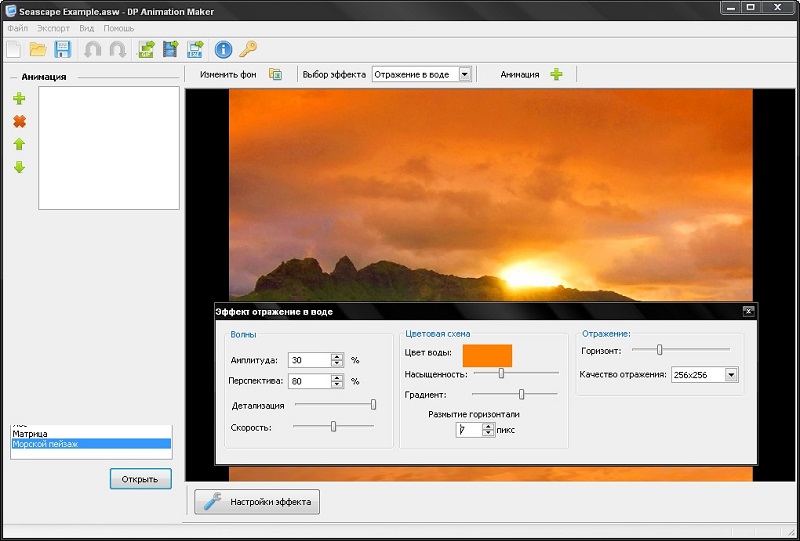This screenshot has width=800, height=541.
Task: Minimize the DP Animation Maker window
Action: point(732,8)
